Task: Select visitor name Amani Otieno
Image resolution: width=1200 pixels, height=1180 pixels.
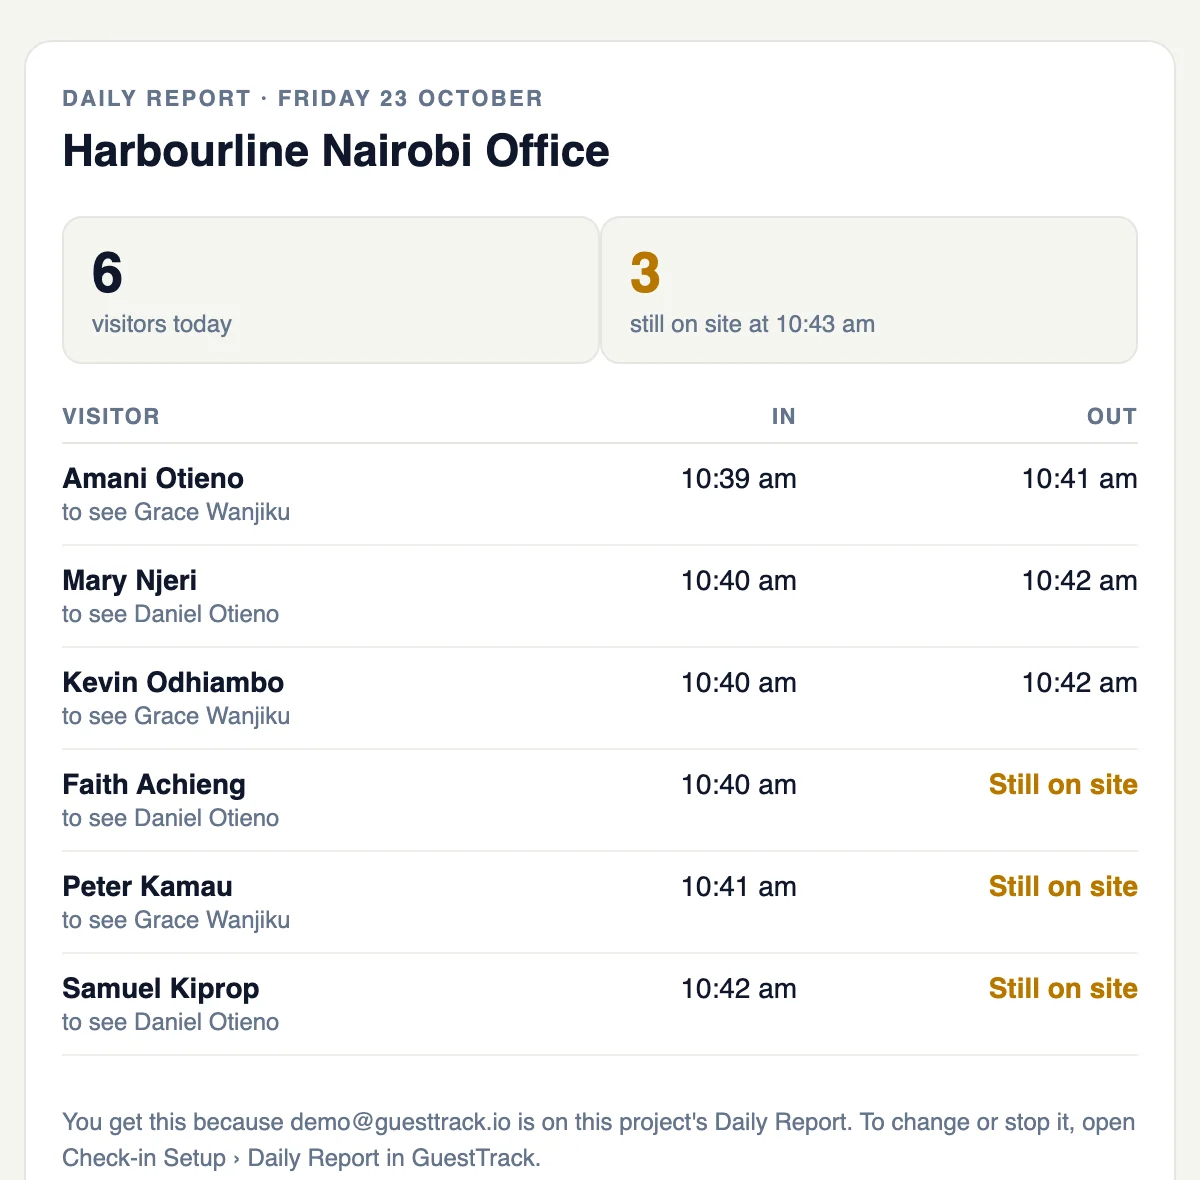Action: pyautogui.click(x=153, y=478)
